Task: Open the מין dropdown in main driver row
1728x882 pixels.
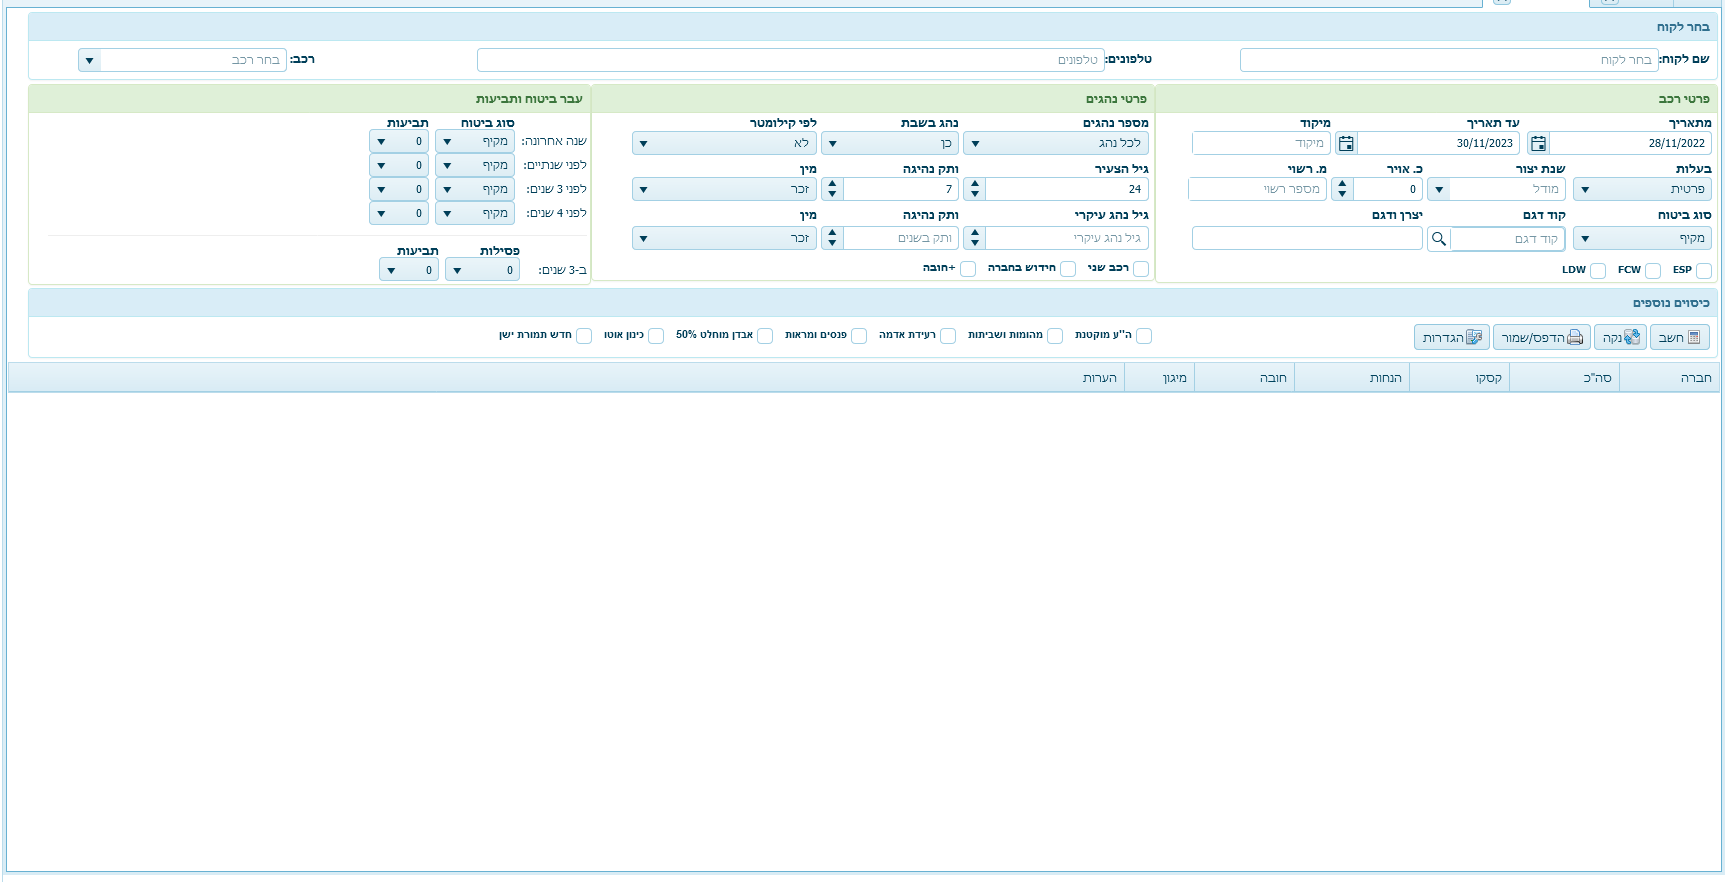Action: (x=725, y=238)
